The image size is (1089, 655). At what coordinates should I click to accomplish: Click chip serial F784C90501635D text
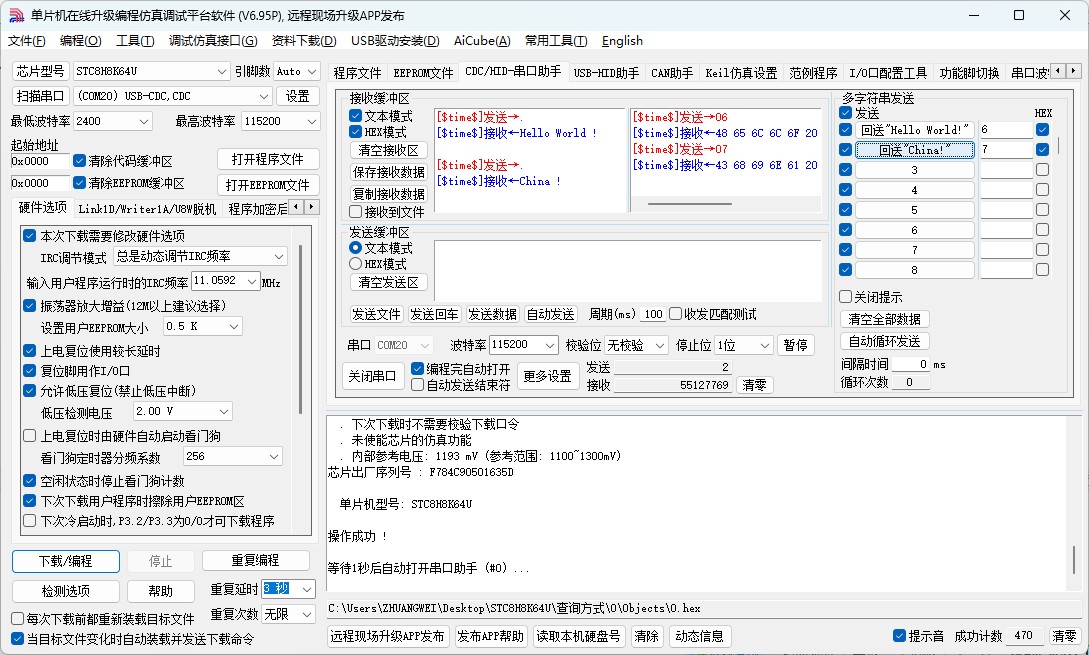pyautogui.click(x=471, y=472)
